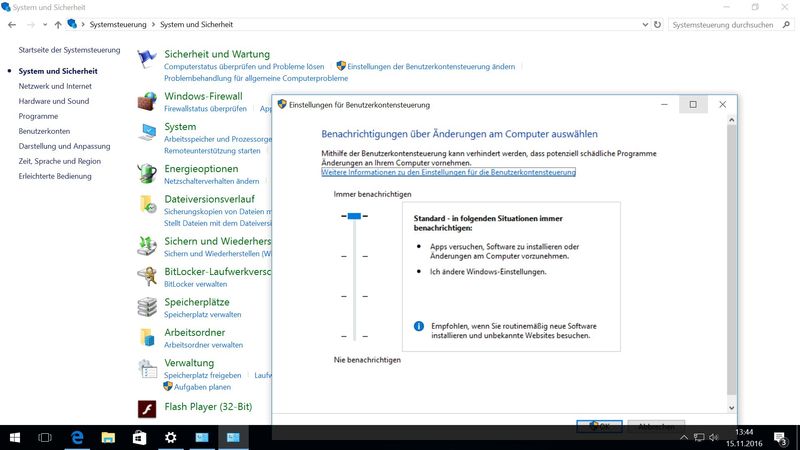Click the Sicherheit und Wartung flag icon

(147, 59)
